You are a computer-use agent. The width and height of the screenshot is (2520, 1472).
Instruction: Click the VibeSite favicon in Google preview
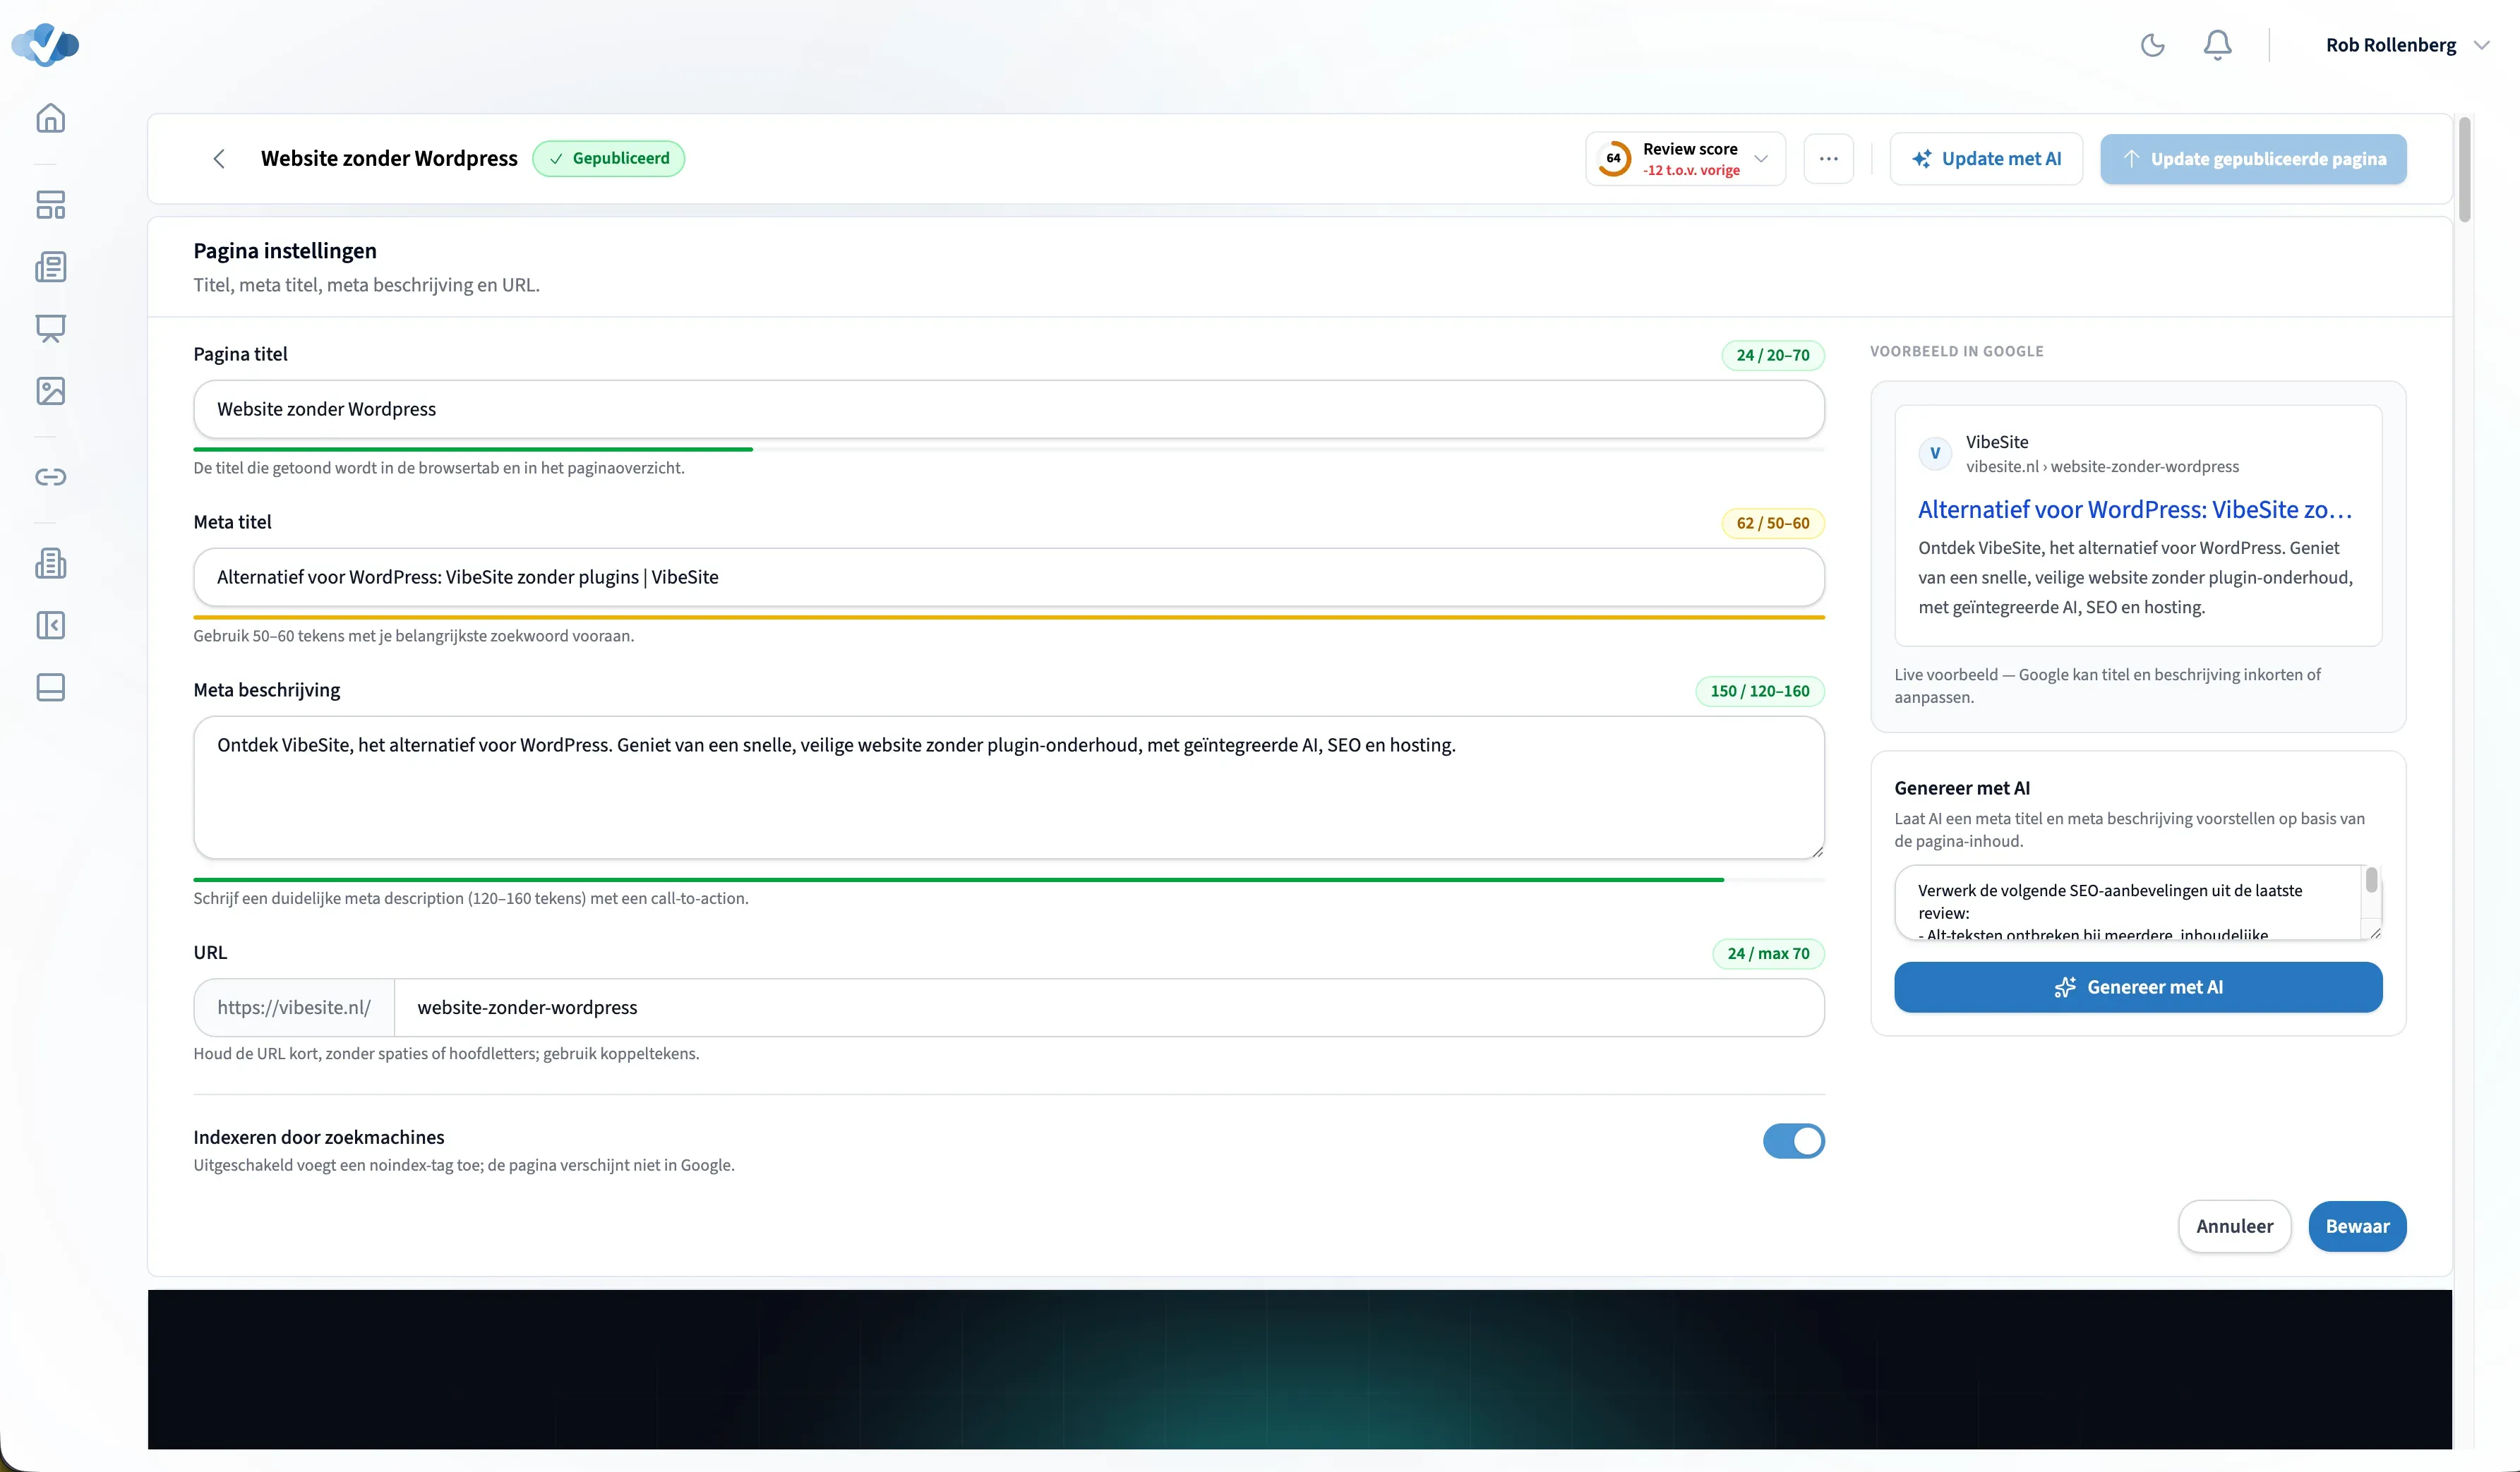pyautogui.click(x=1935, y=453)
